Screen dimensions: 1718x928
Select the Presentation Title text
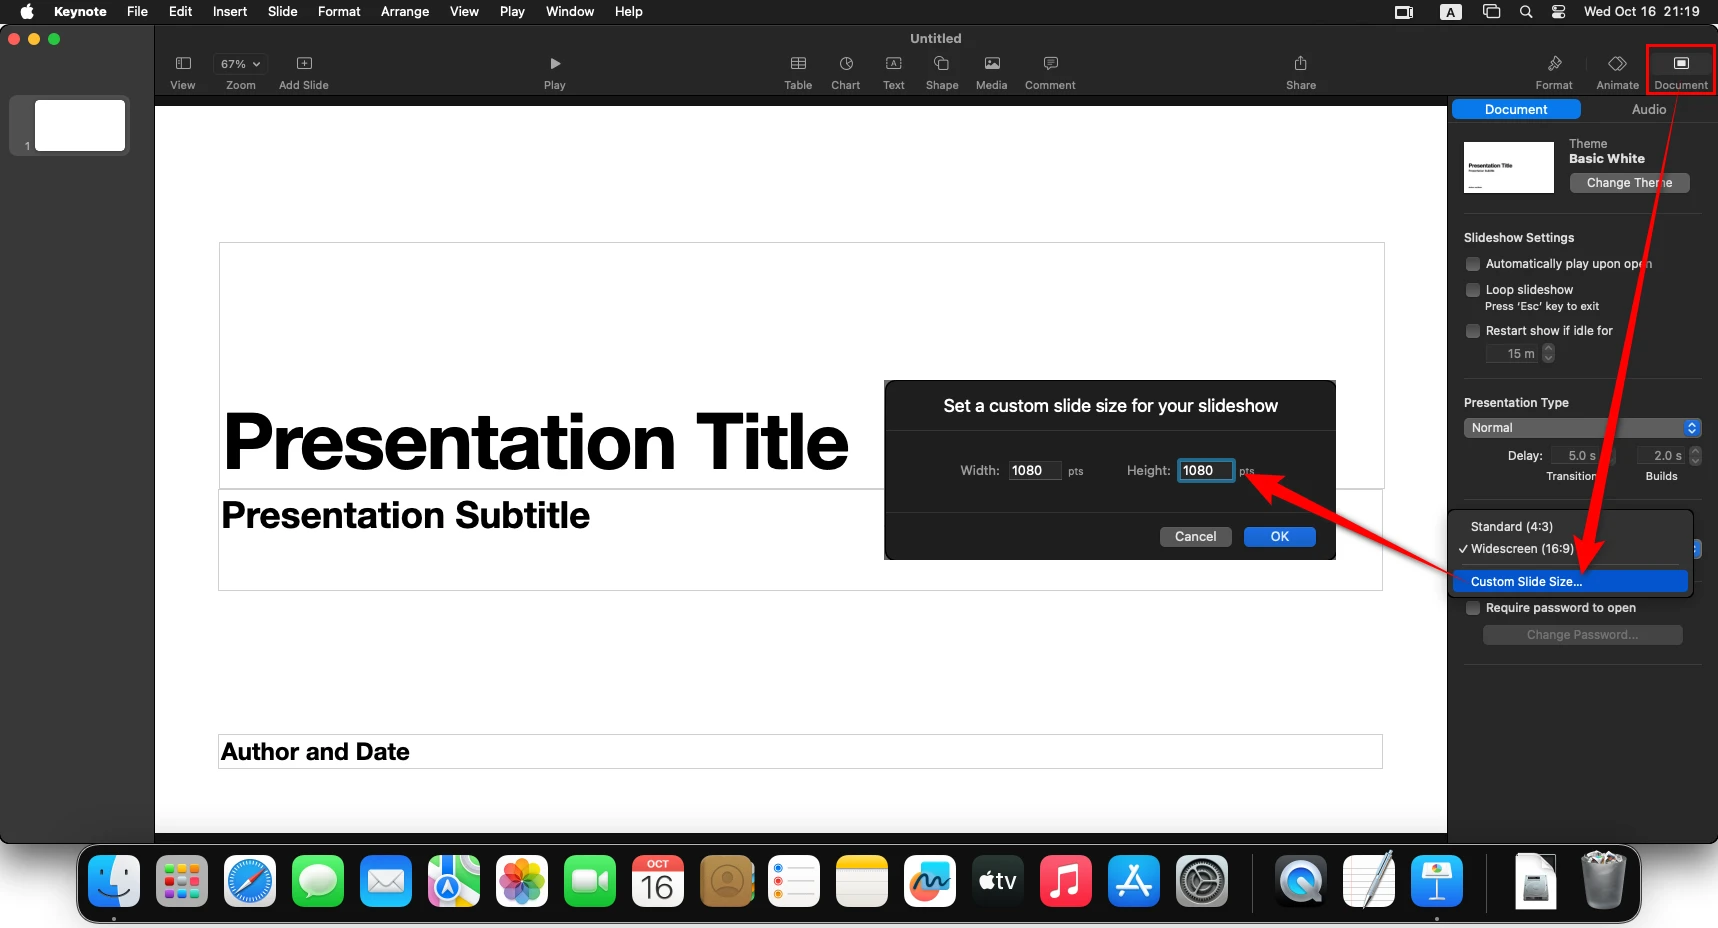[x=537, y=442]
